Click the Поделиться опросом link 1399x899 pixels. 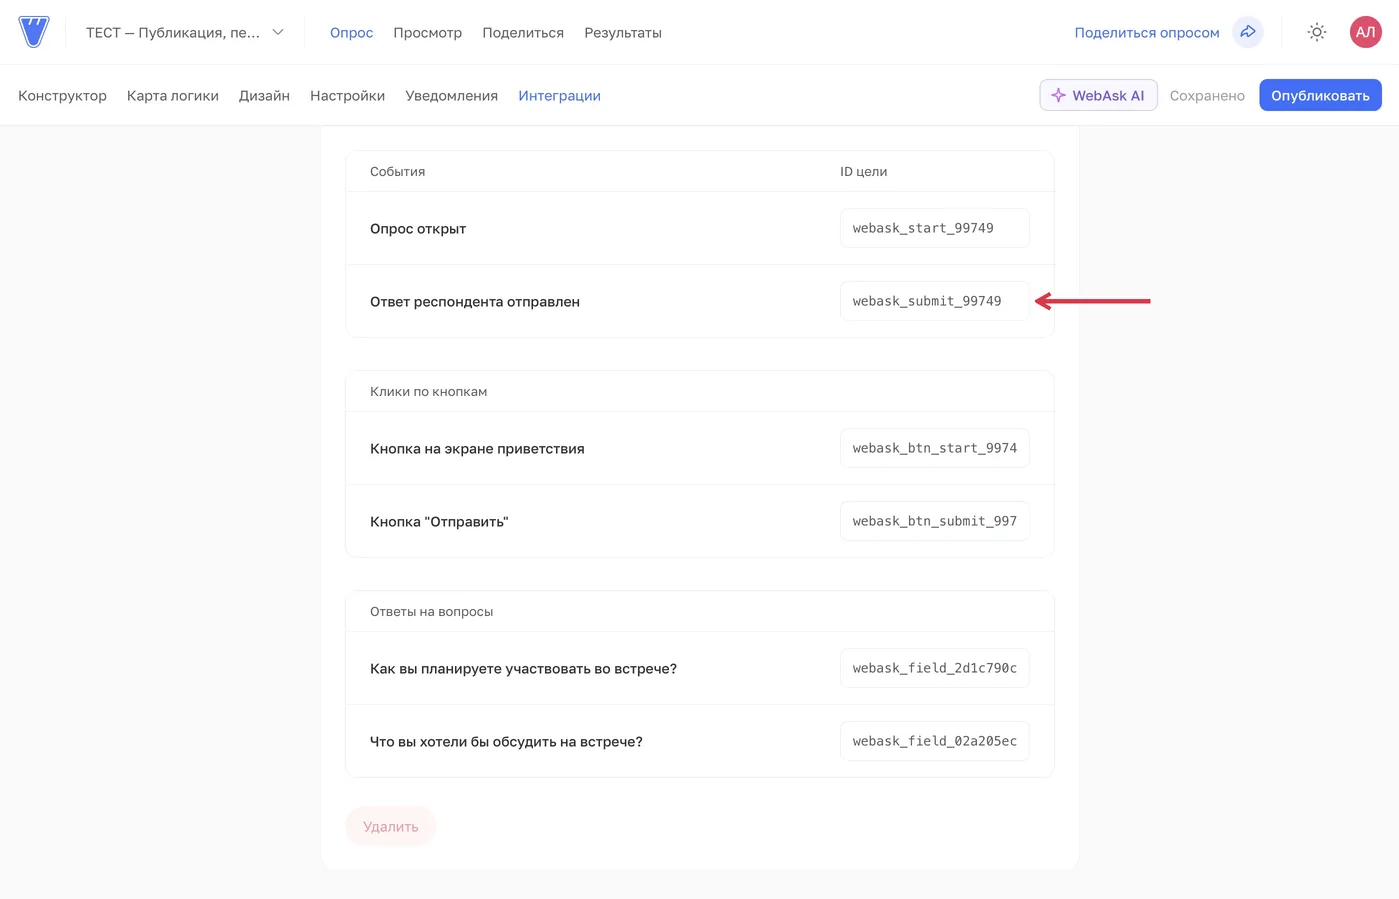(x=1147, y=33)
